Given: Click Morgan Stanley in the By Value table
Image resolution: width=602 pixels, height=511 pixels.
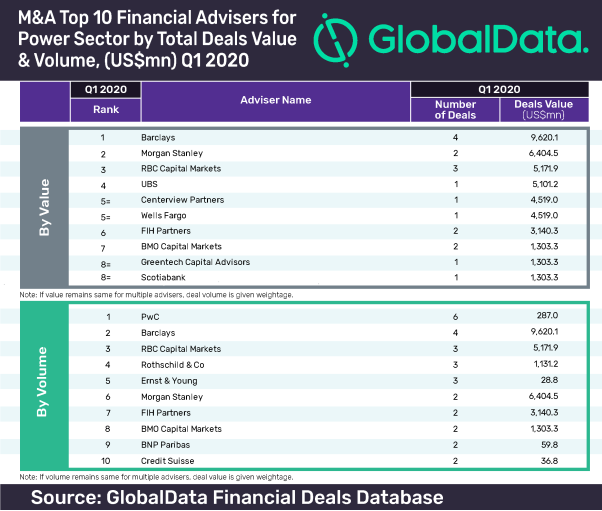Looking at the screenshot, I should (x=172, y=154).
